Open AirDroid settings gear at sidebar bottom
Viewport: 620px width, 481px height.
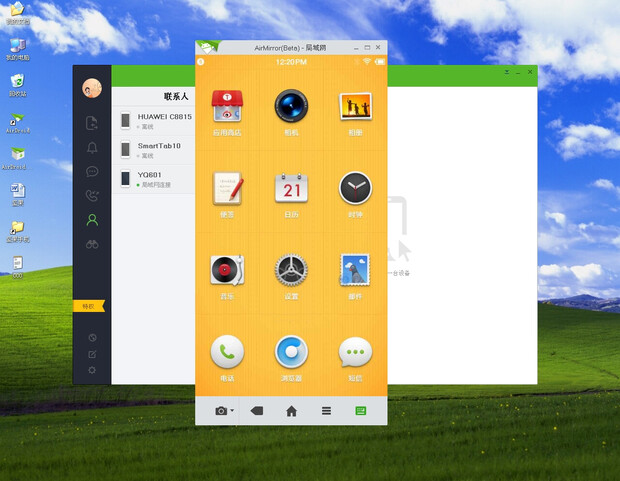[x=92, y=370]
